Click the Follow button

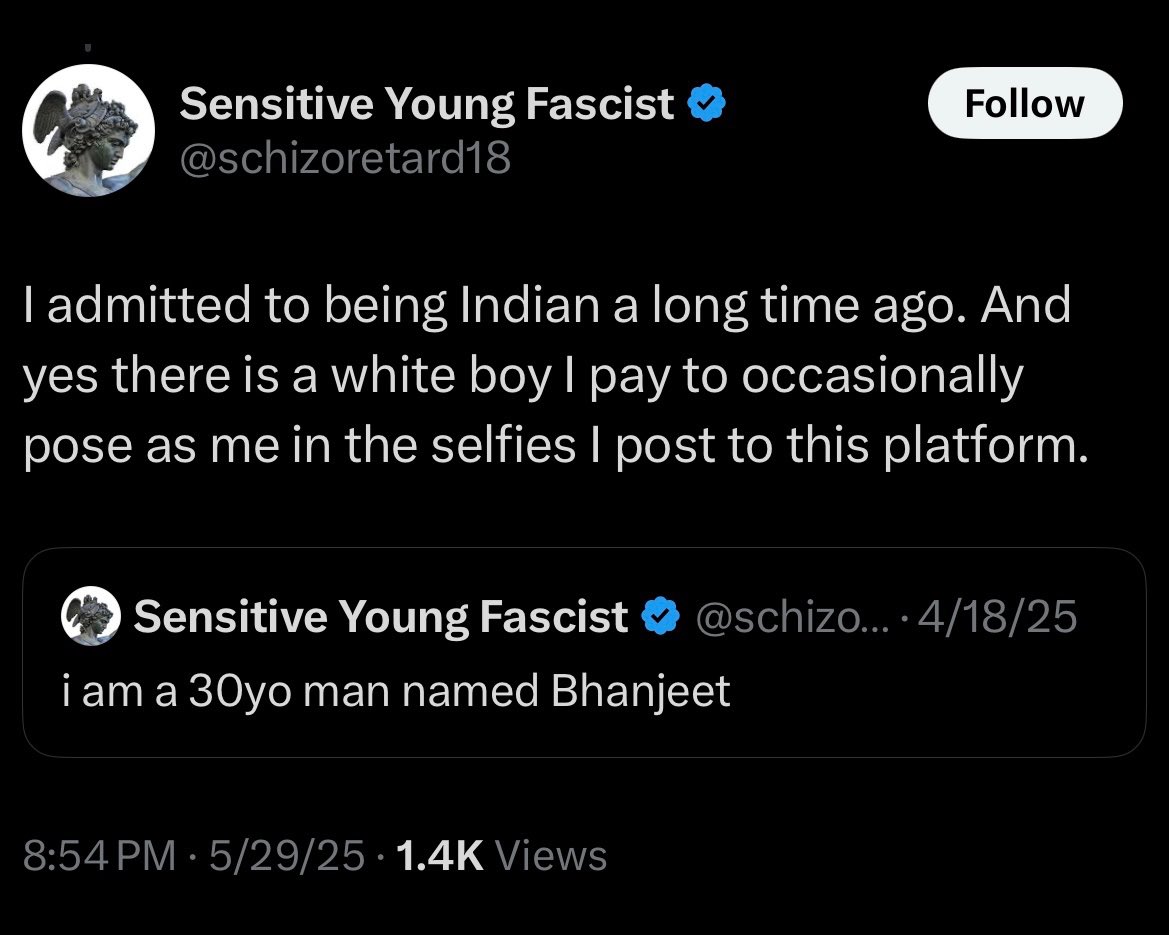tap(1024, 103)
